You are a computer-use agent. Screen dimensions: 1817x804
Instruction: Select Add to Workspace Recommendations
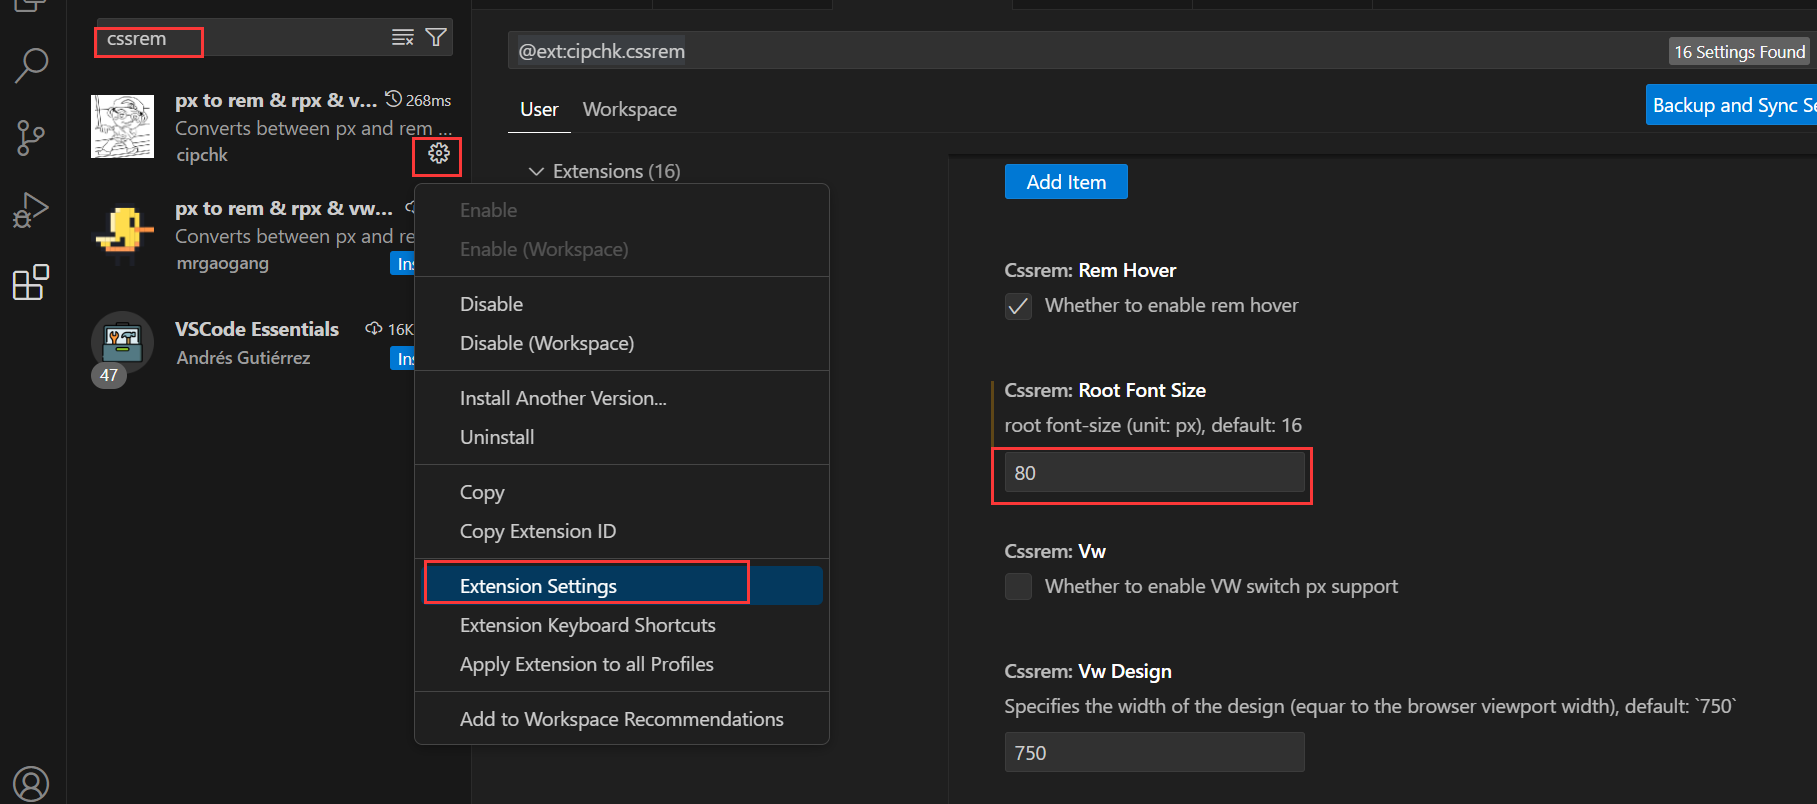click(622, 719)
